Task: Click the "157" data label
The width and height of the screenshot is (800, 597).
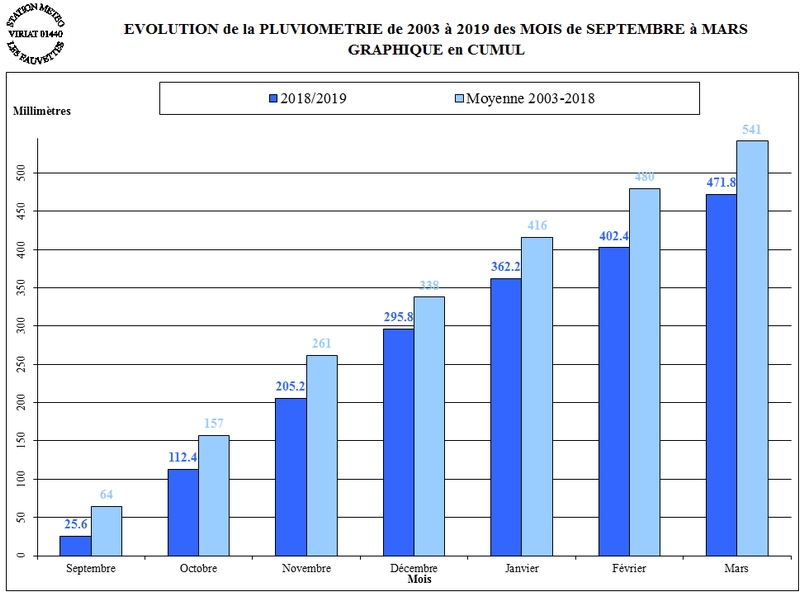Action: point(214,424)
